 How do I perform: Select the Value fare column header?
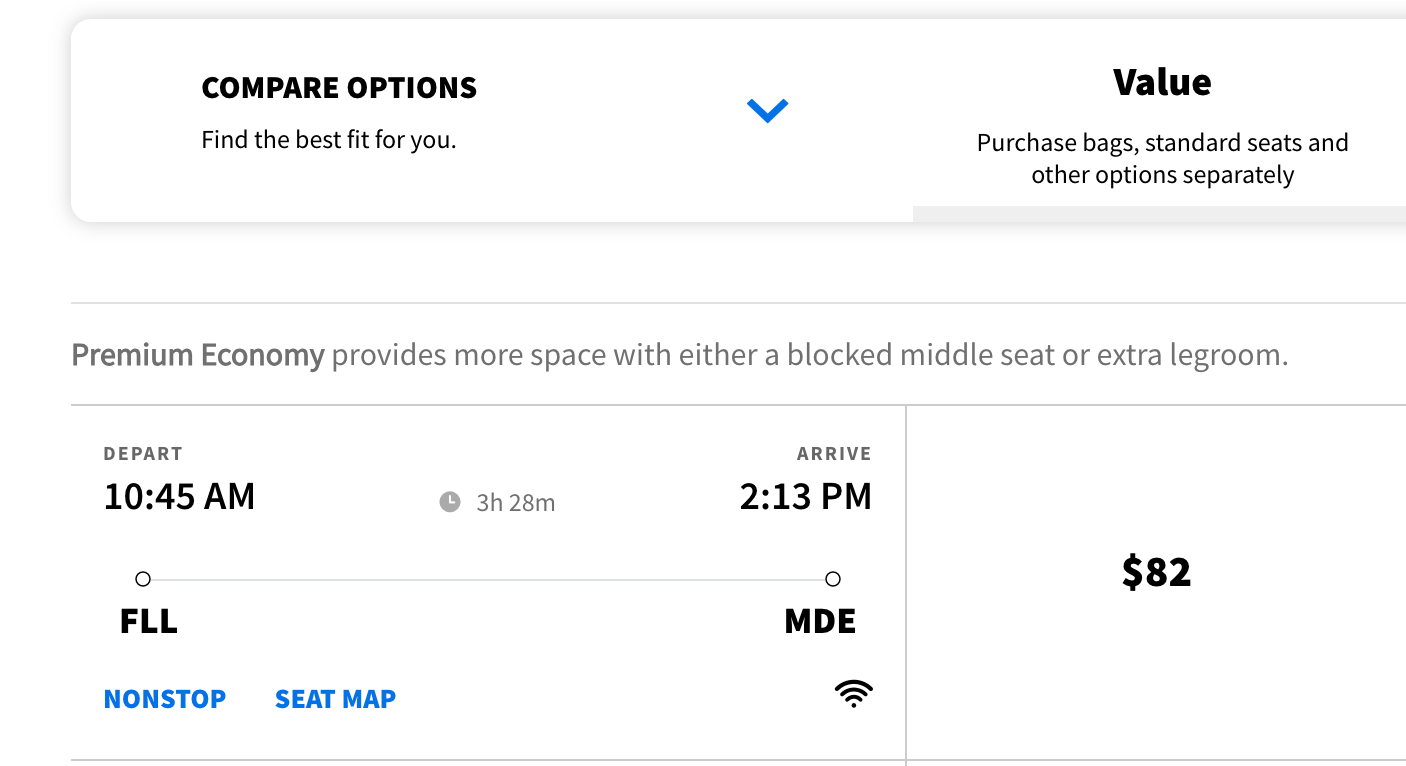pos(1161,82)
